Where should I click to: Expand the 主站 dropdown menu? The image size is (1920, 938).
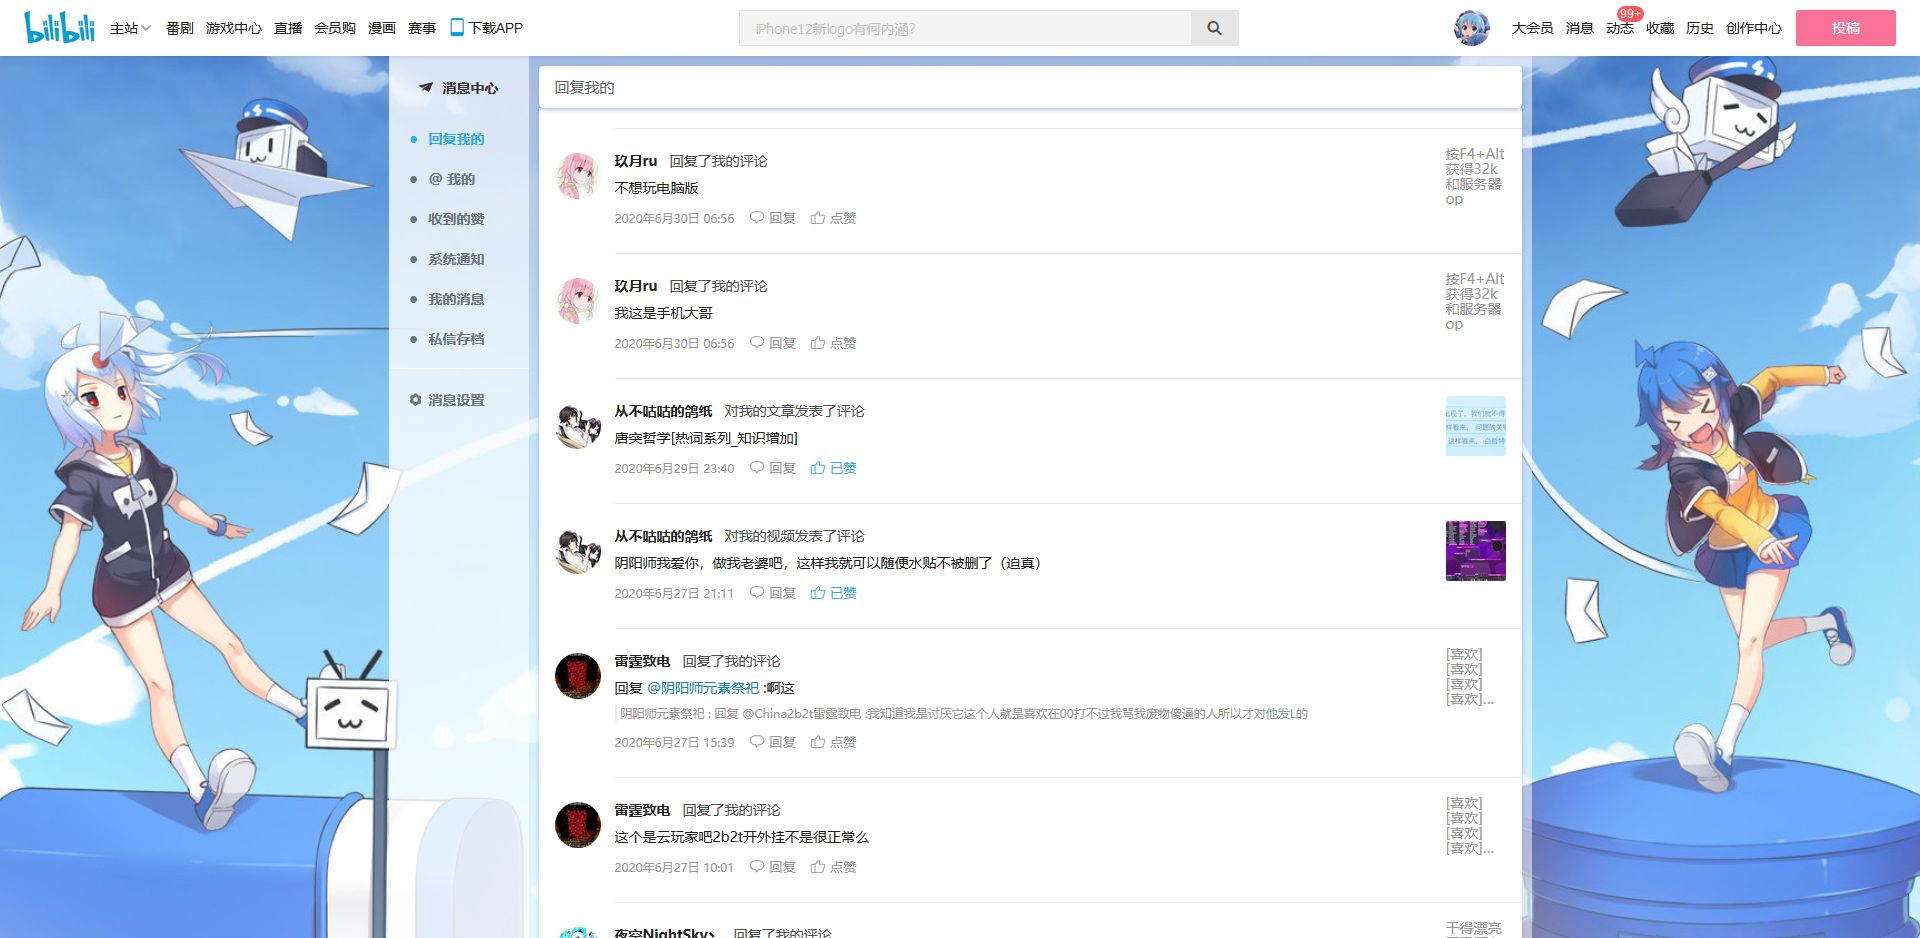pos(130,28)
